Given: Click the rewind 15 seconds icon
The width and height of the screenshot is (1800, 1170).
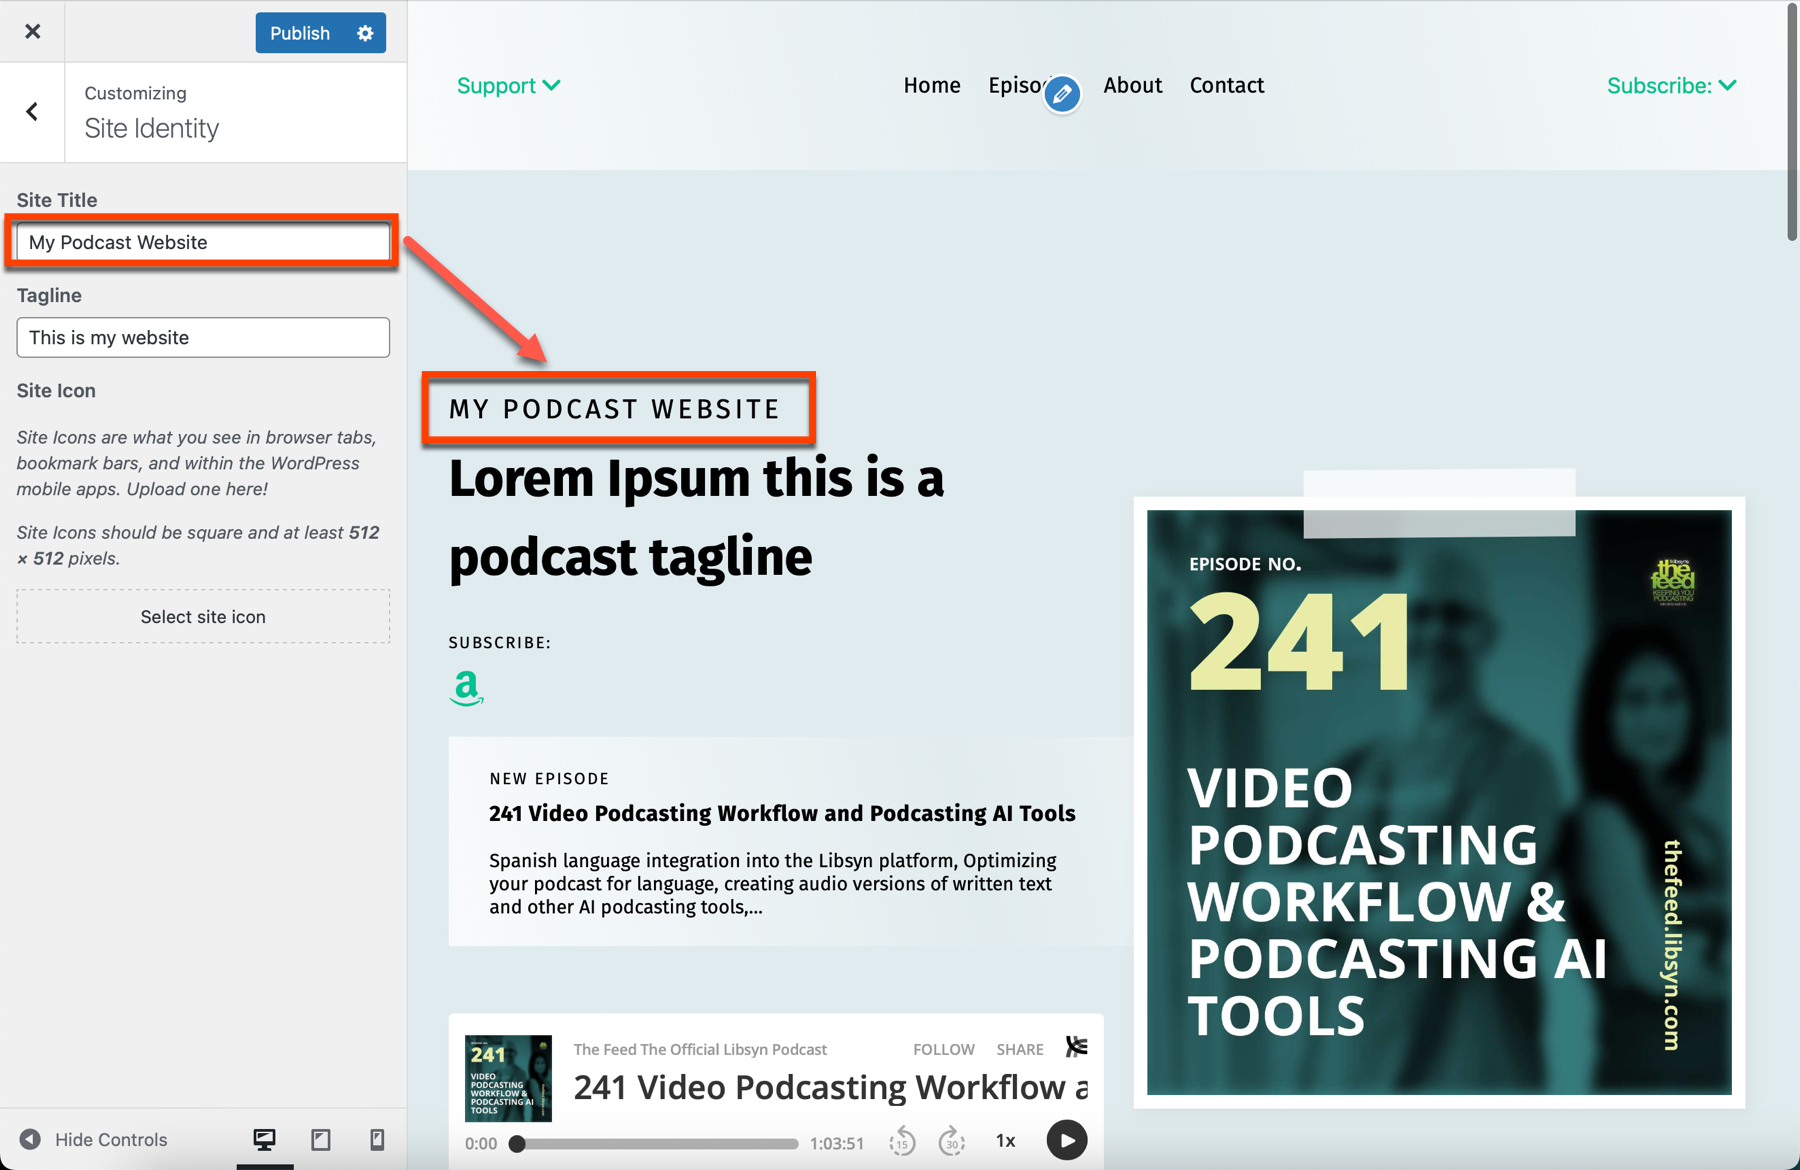Looking at the screenshot, I should pyautogui.click(x=903, y=1141).
